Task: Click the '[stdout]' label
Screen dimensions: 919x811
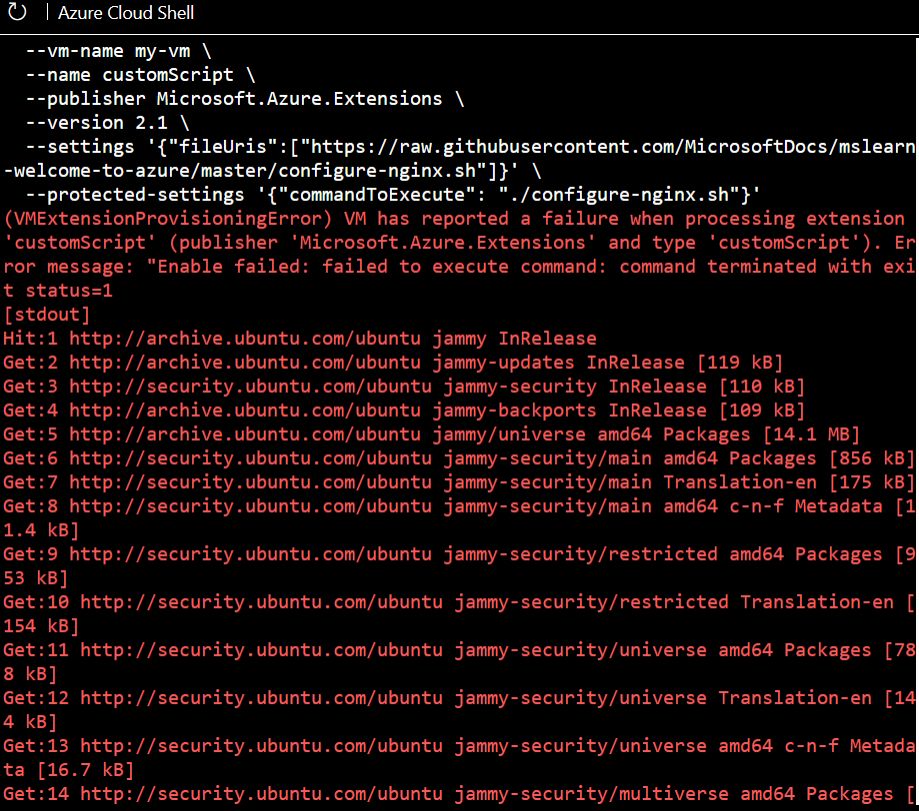Action: point(47,315)
